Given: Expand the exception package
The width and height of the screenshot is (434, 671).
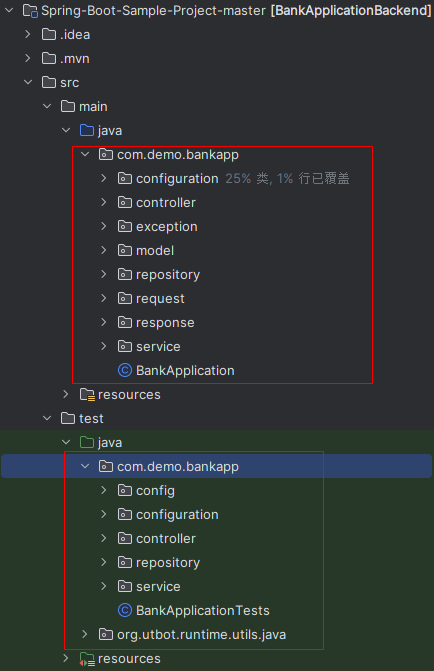Looking at the screenshot, I should point(104,226).
